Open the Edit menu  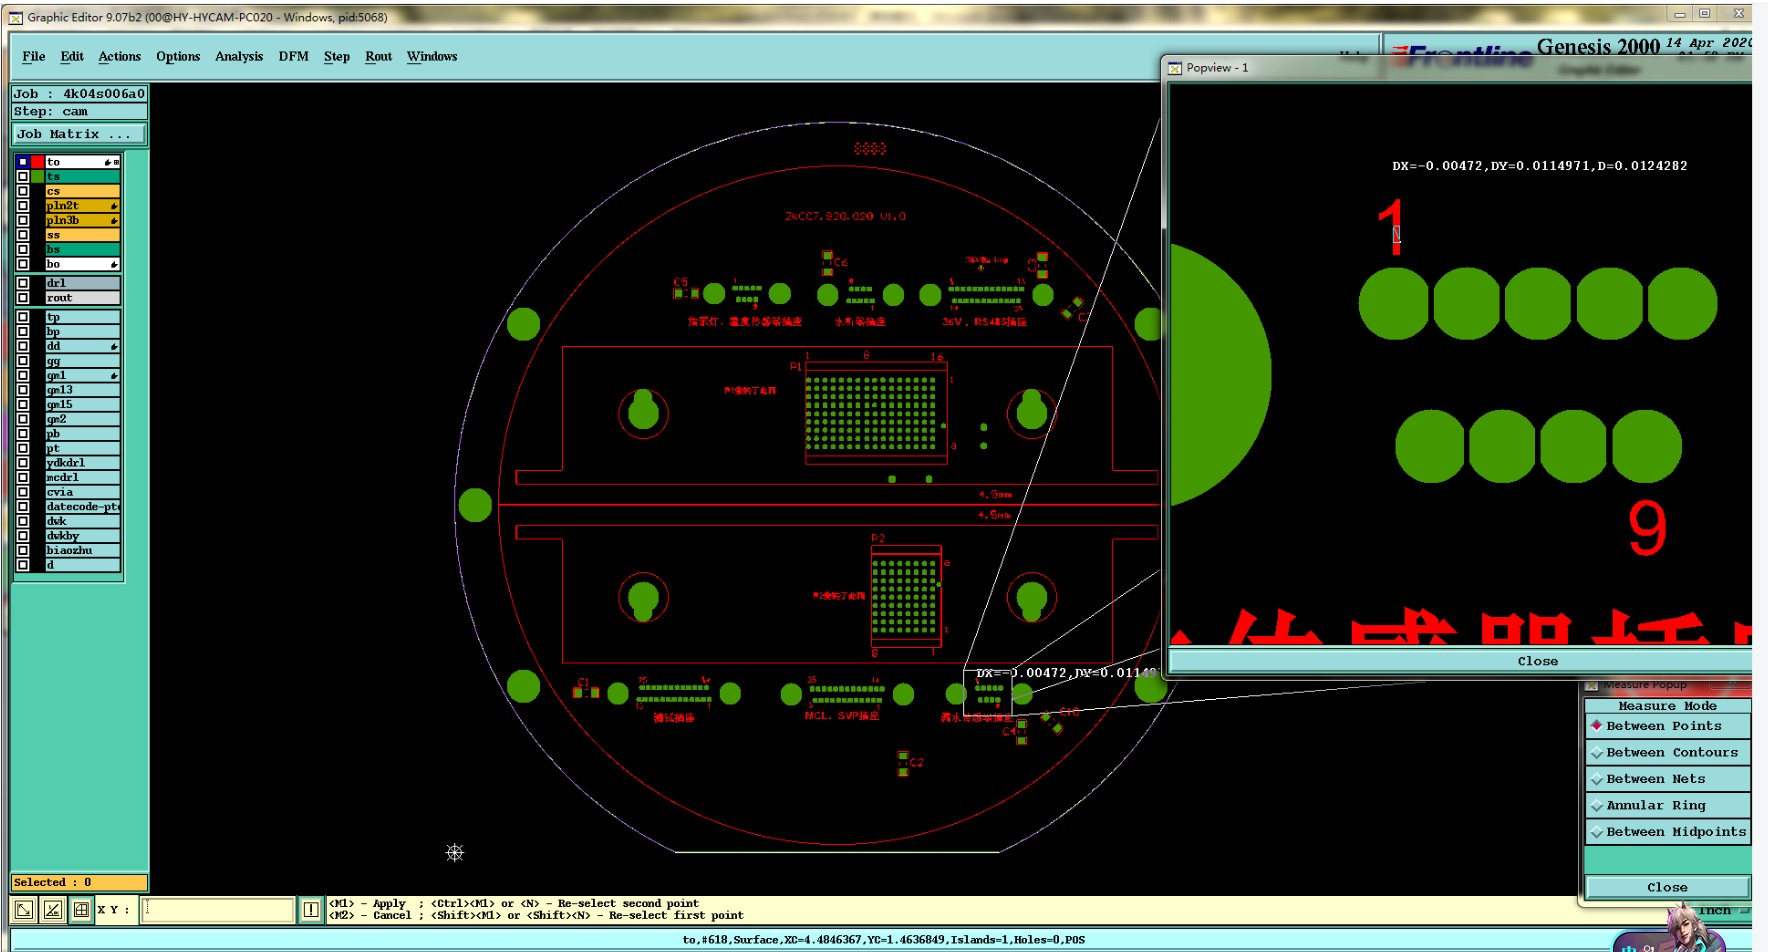(72, 56)
